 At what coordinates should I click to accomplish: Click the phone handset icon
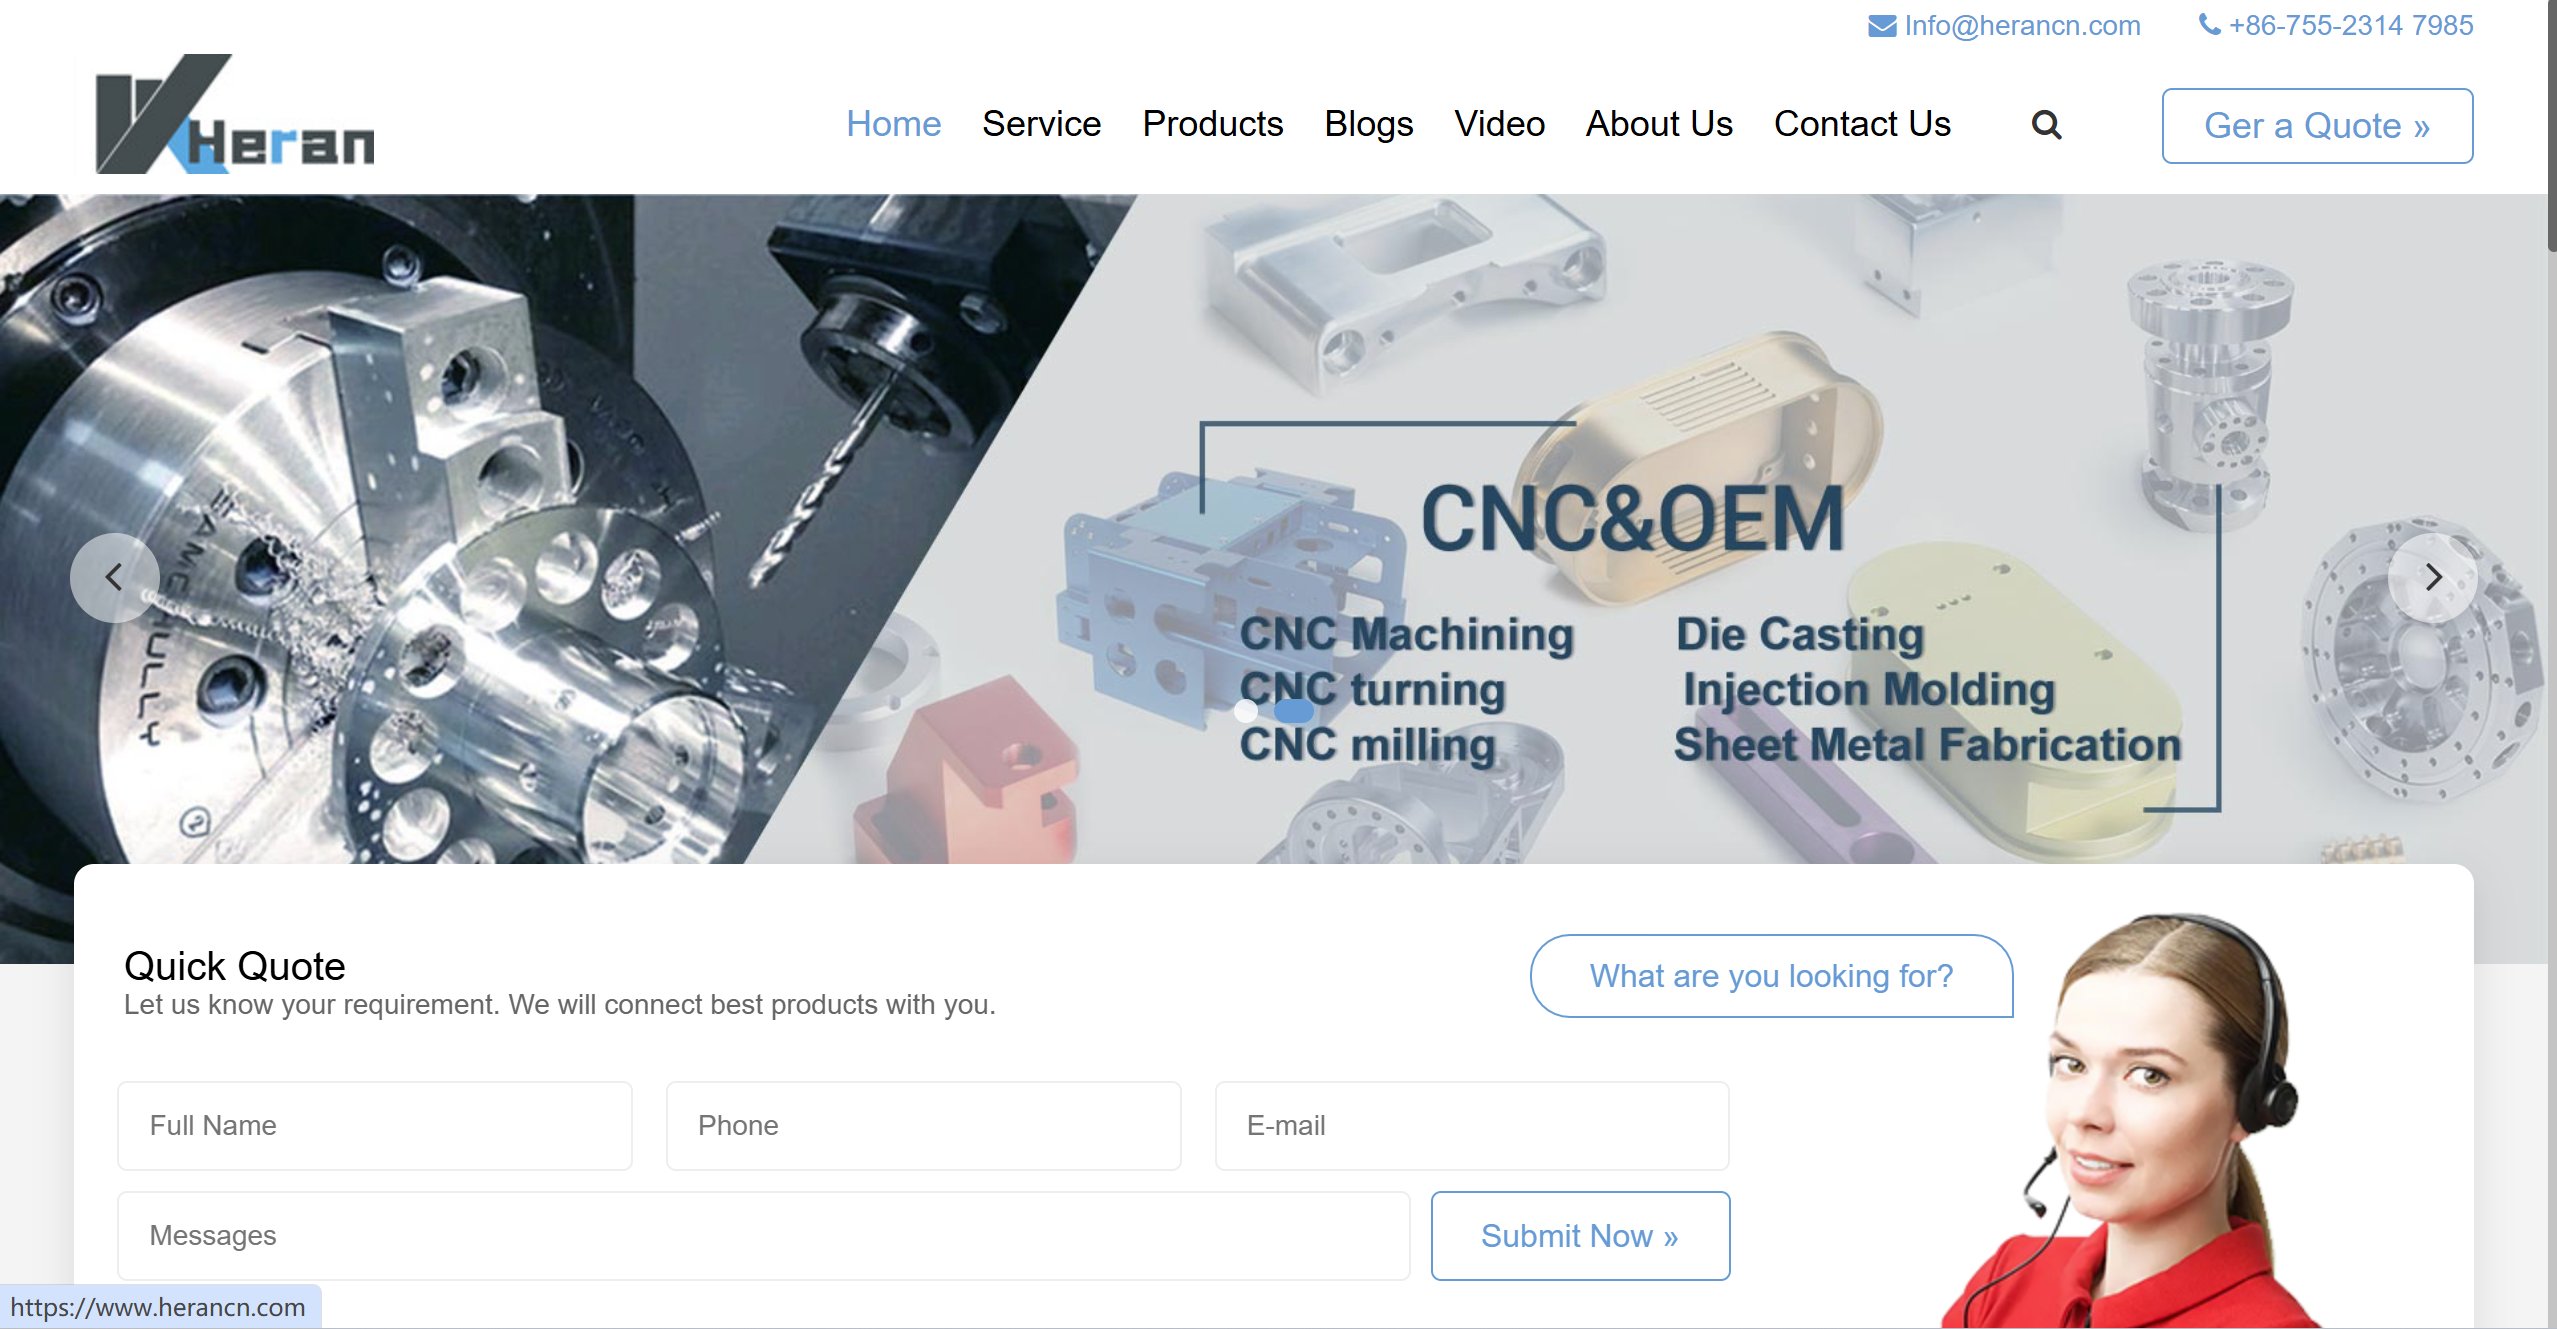point(2209,25)
